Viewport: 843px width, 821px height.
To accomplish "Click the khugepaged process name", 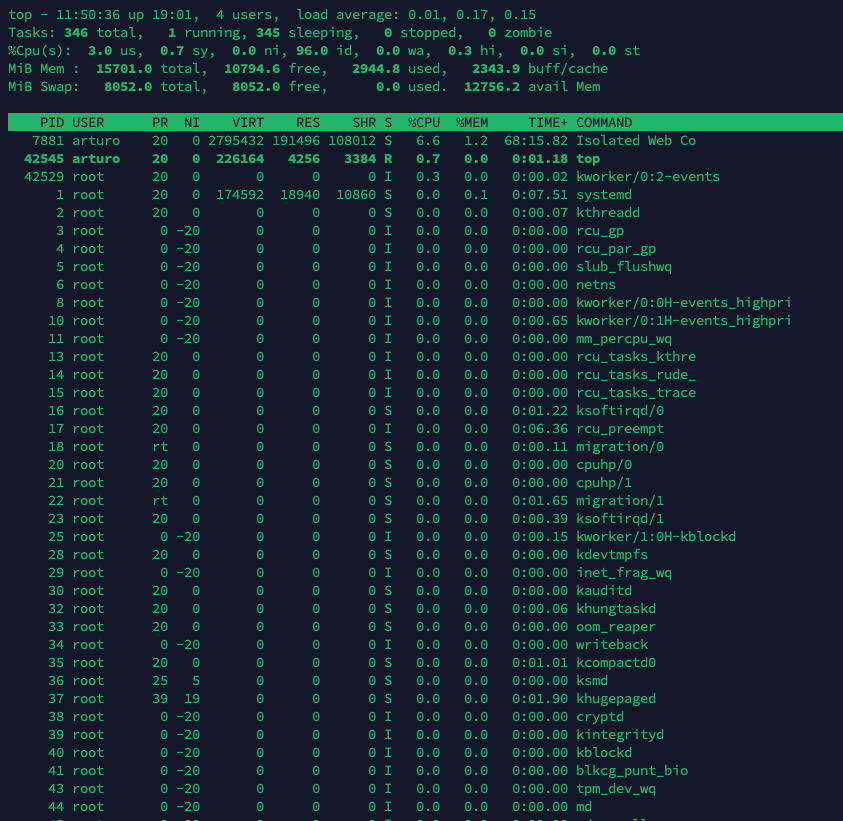I will pyautogui.click(x=616, y=699).
